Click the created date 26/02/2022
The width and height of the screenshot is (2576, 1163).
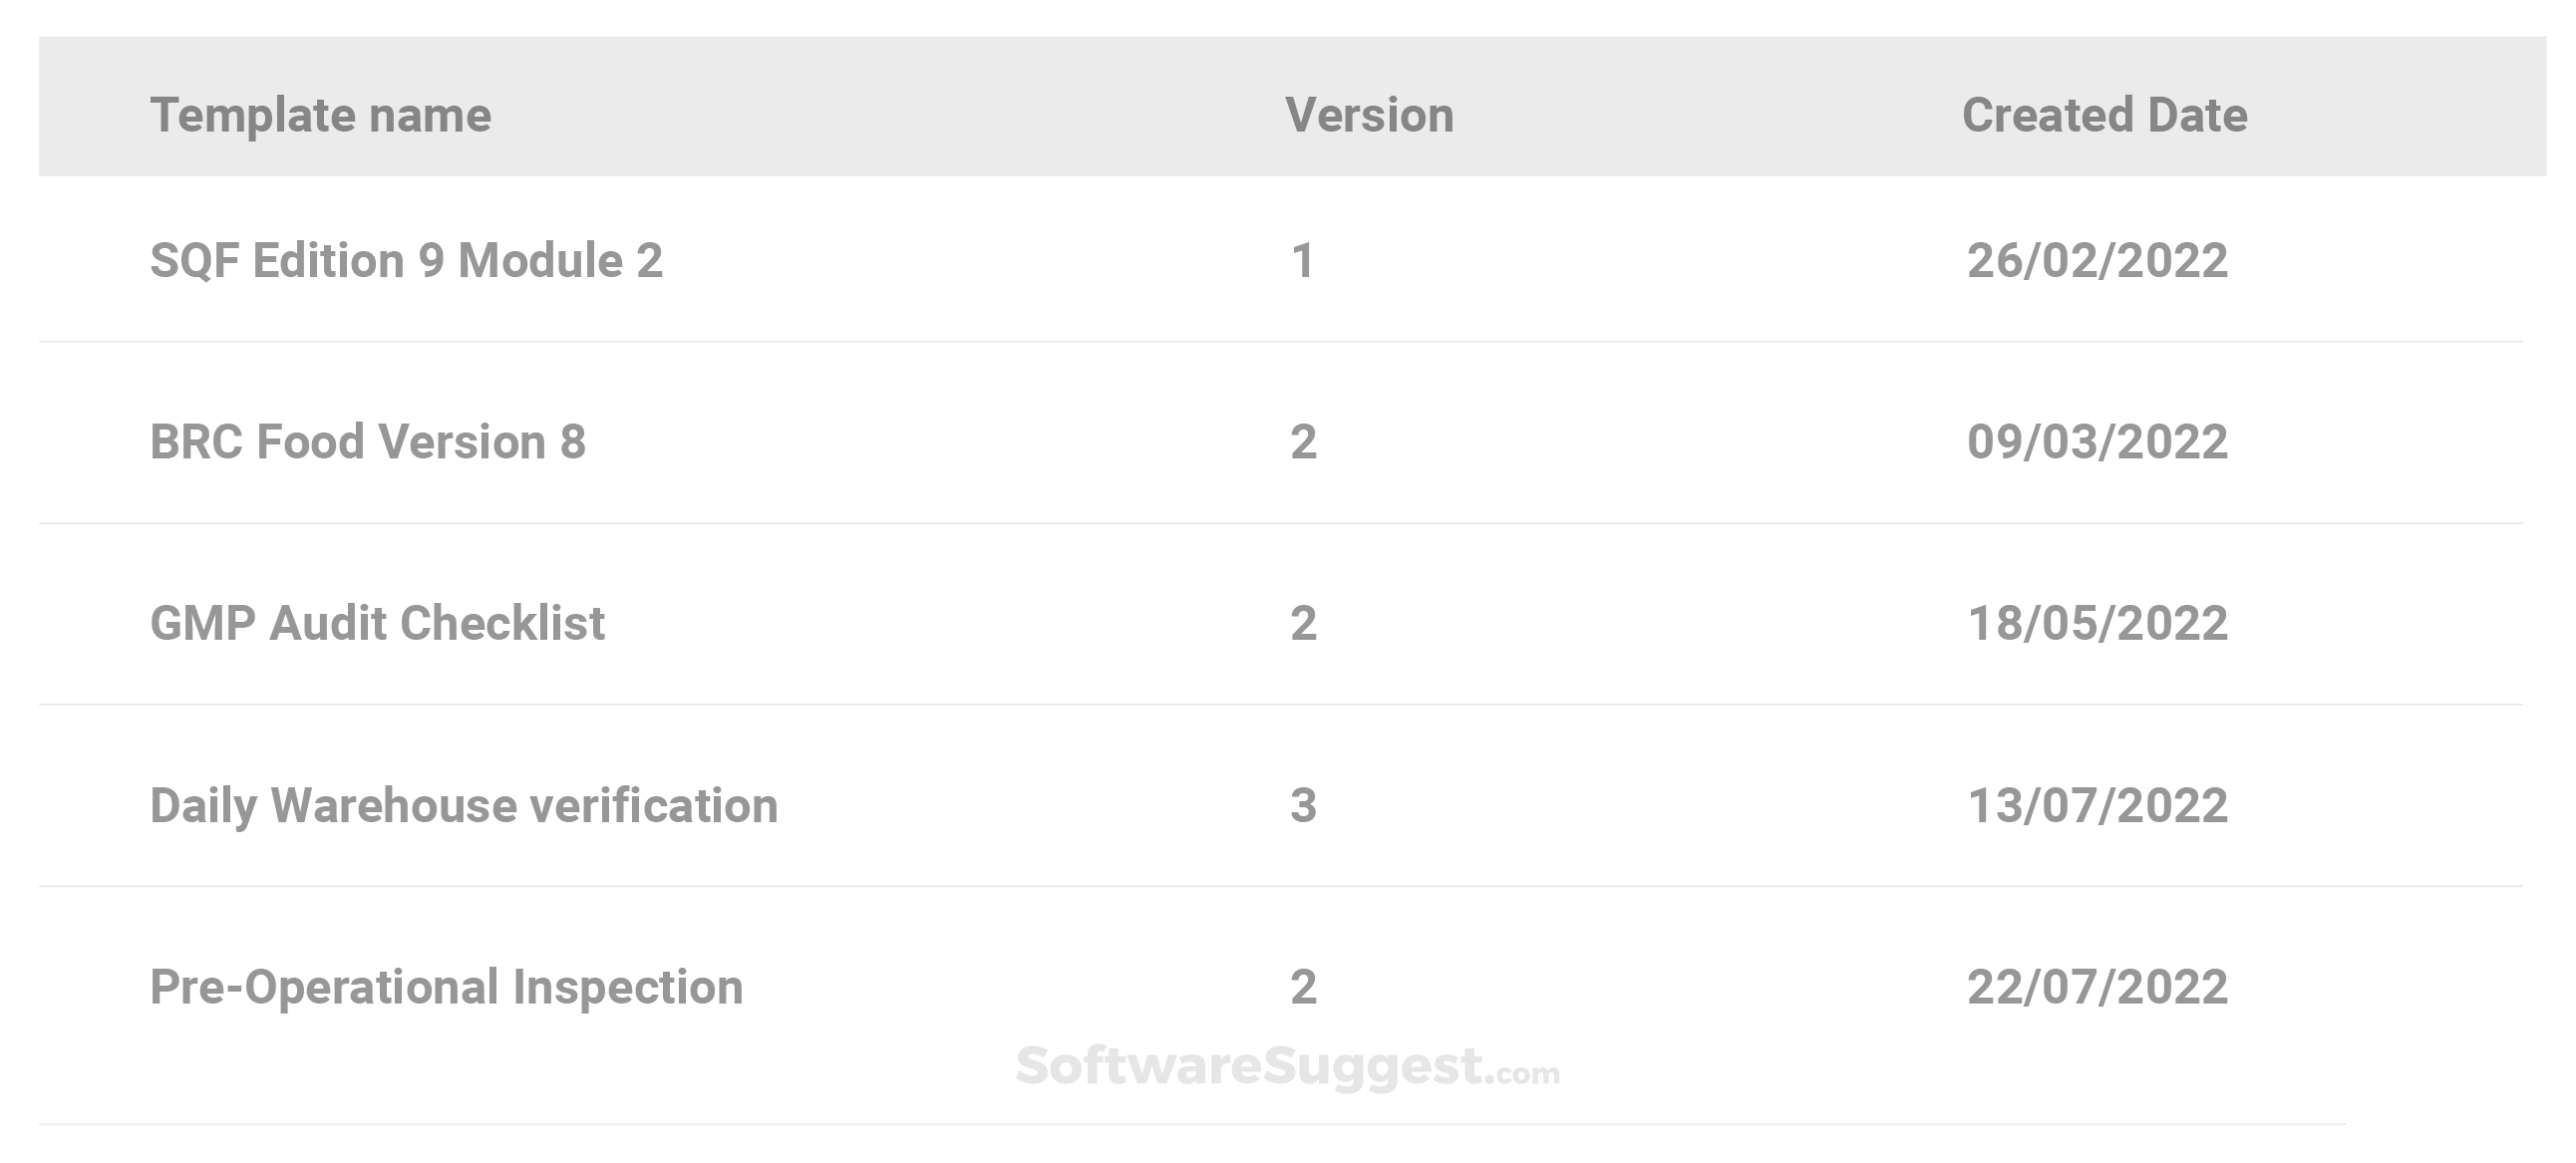coord(2097,261)
